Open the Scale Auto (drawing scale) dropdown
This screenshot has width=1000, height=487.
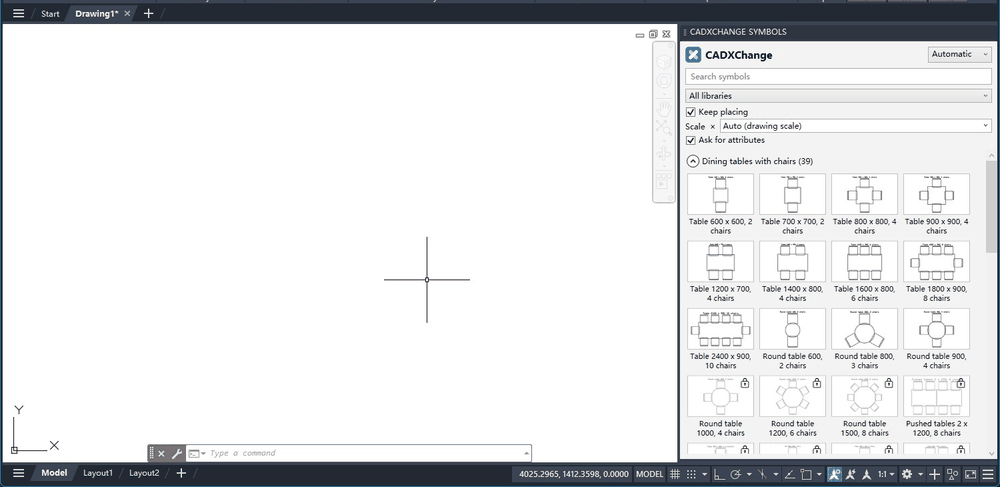pos(855,126)
